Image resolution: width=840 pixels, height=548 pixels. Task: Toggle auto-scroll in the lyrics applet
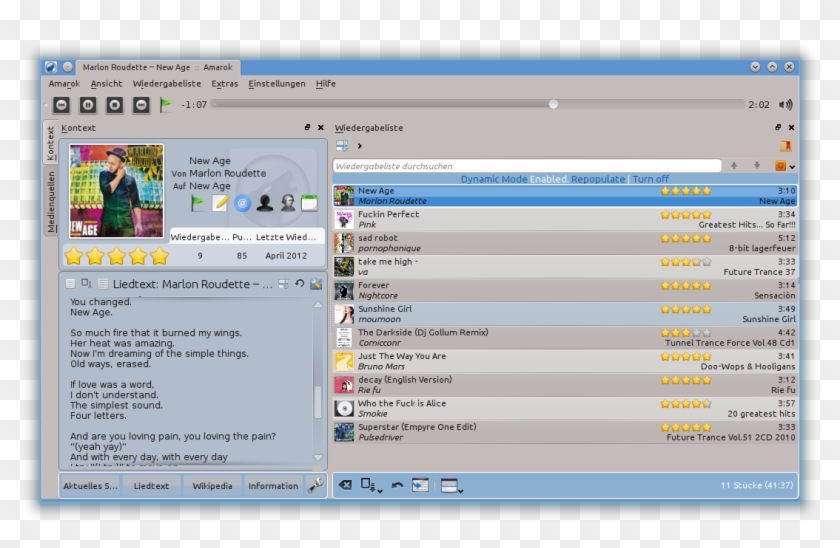click(283, 283)
